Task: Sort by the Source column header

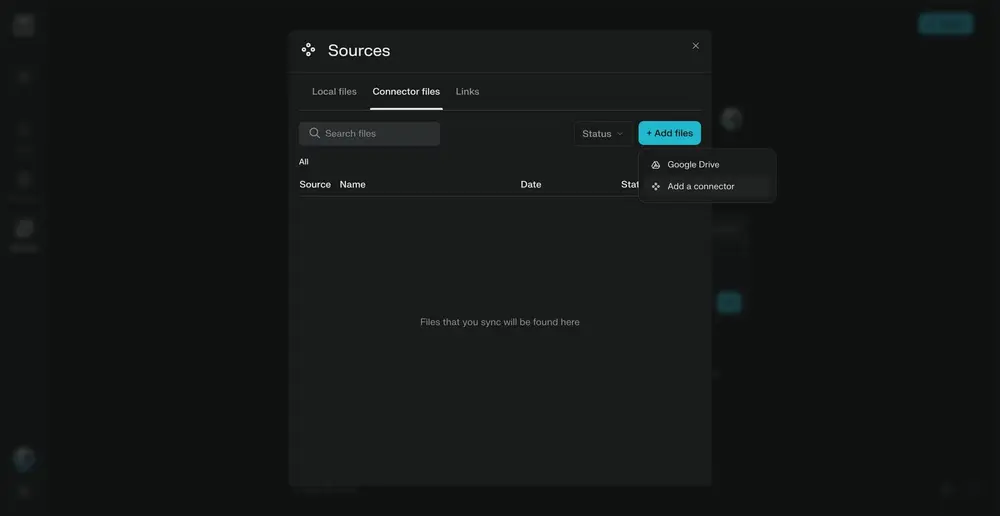Action: 315,185
